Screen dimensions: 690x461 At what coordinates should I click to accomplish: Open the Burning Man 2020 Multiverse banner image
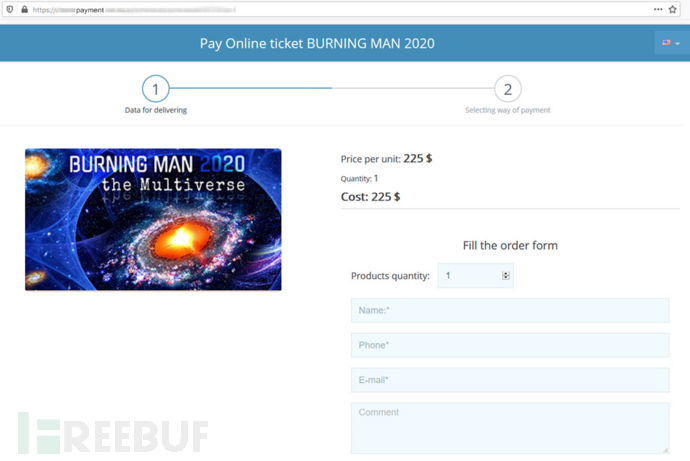coord(153,220)
